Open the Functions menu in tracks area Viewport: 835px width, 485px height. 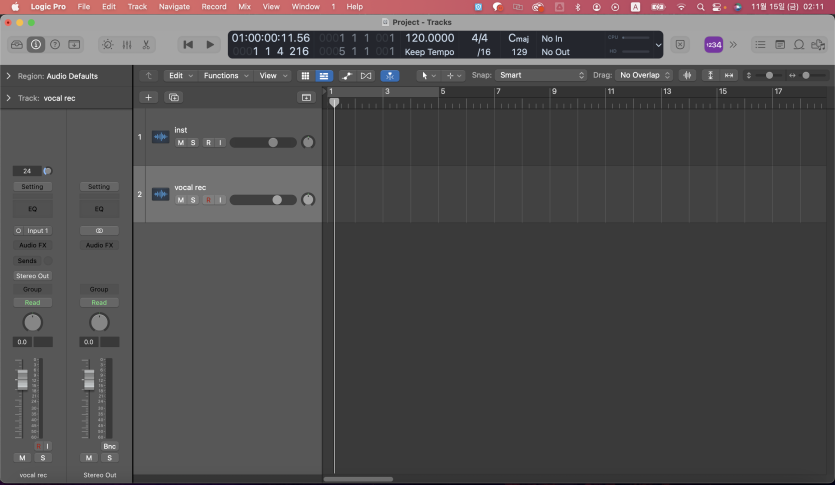coord(225,75)
